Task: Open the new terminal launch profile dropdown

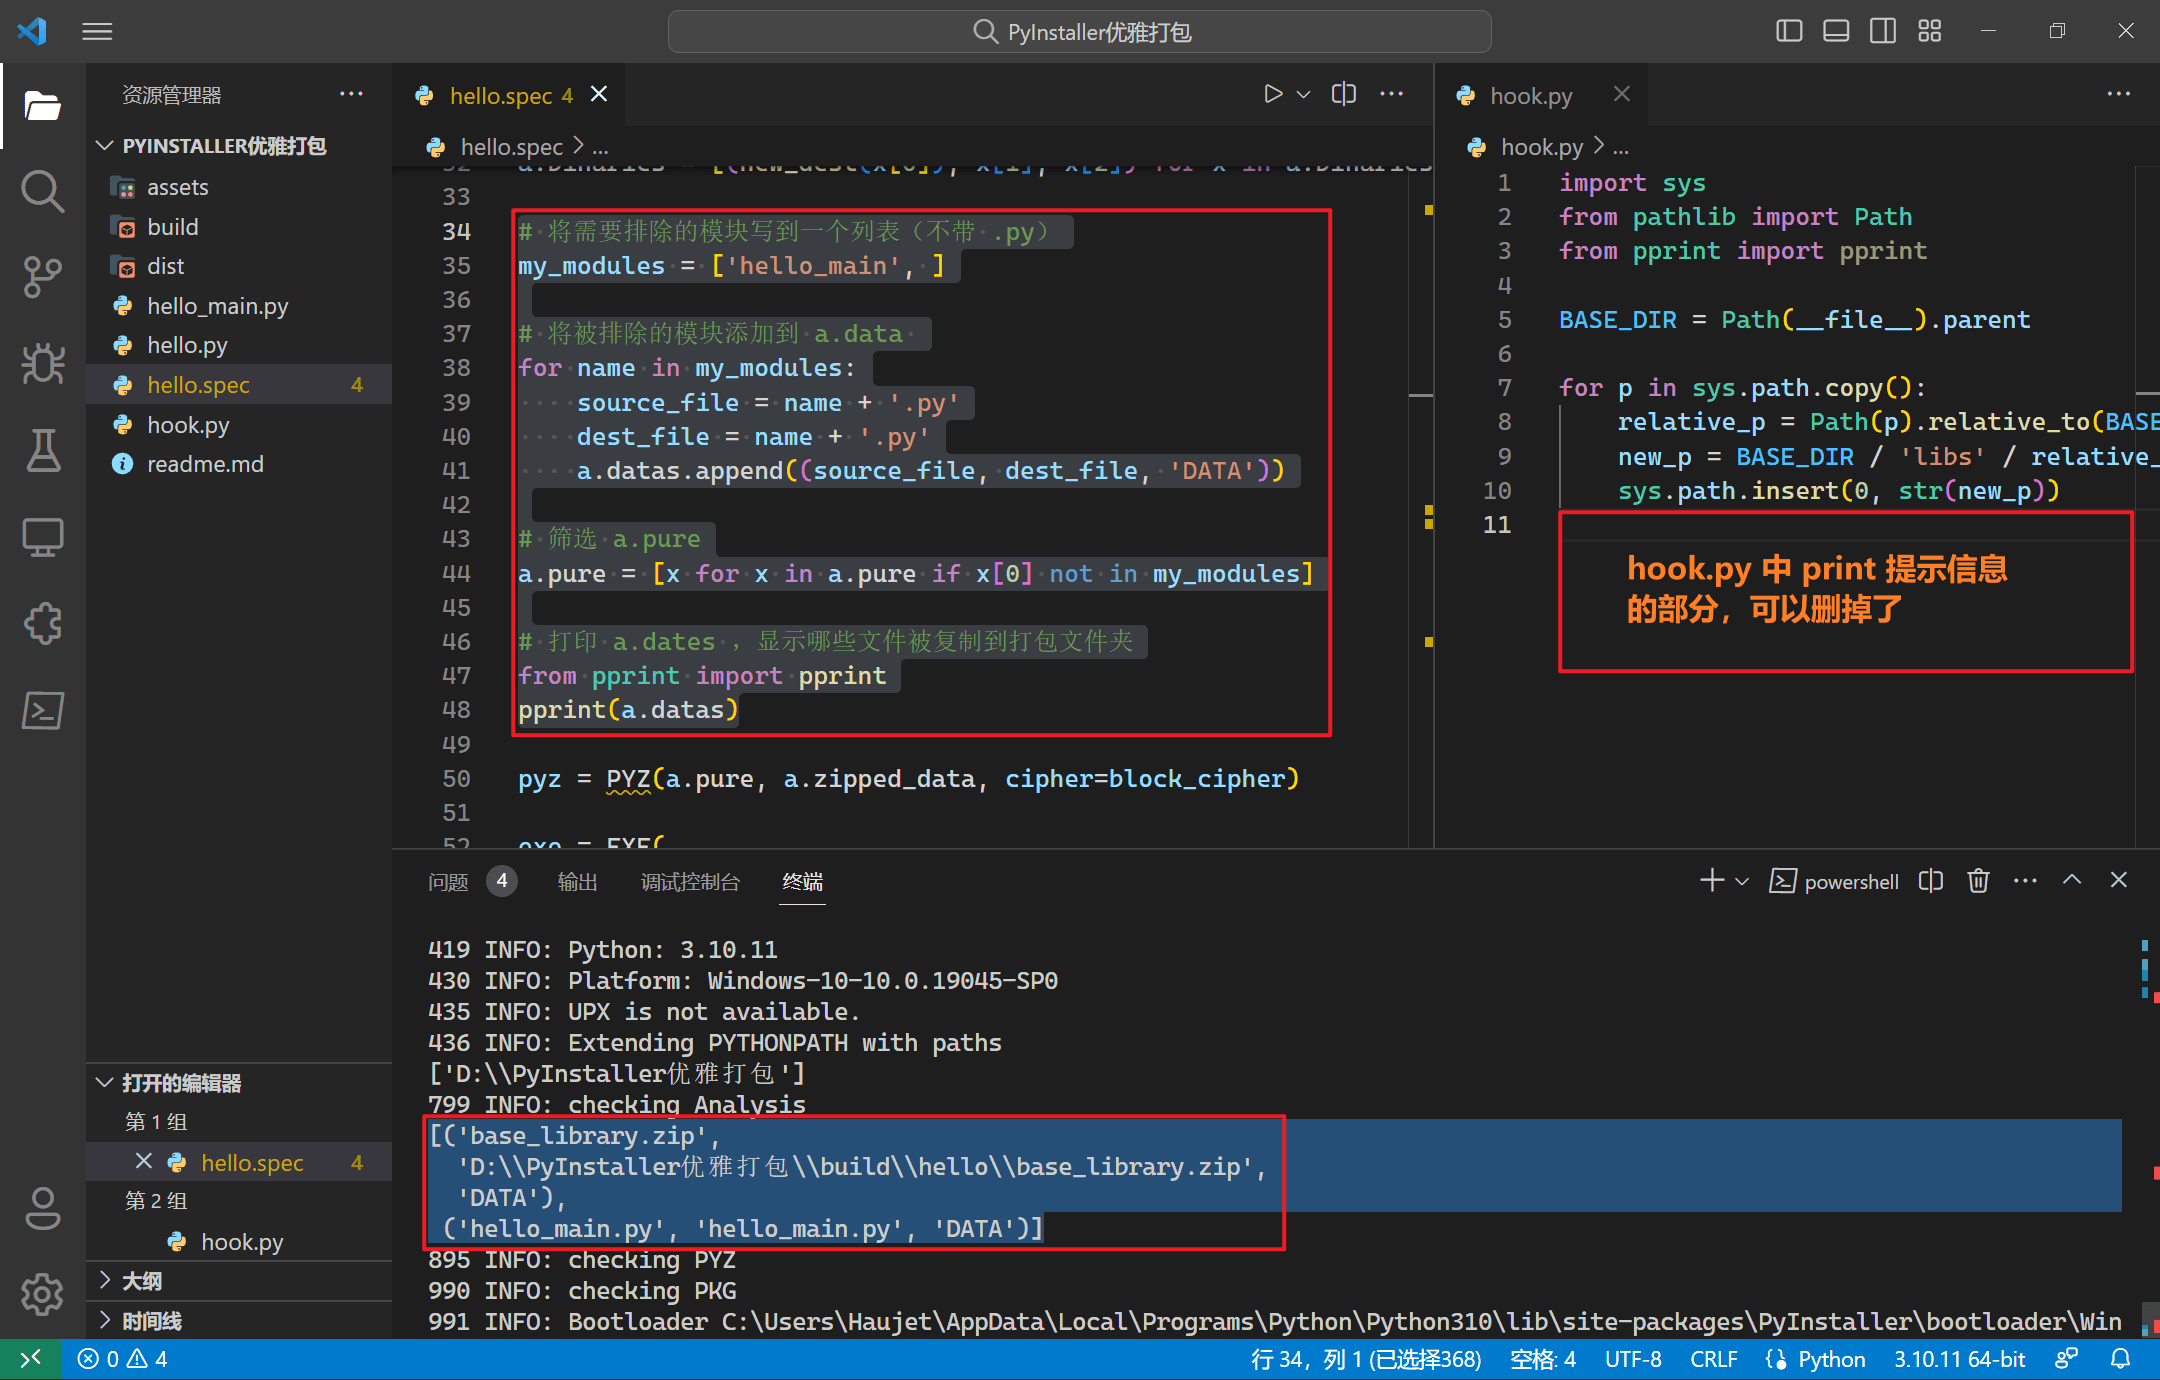Action: point(1742,881)
